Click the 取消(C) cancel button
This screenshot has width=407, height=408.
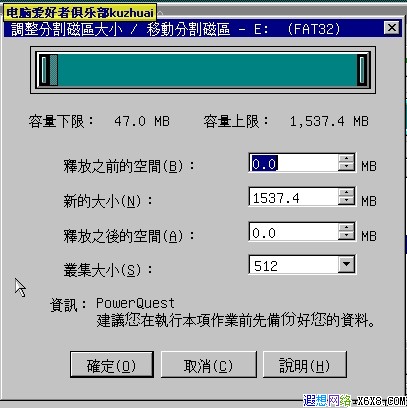pos(209,364)
